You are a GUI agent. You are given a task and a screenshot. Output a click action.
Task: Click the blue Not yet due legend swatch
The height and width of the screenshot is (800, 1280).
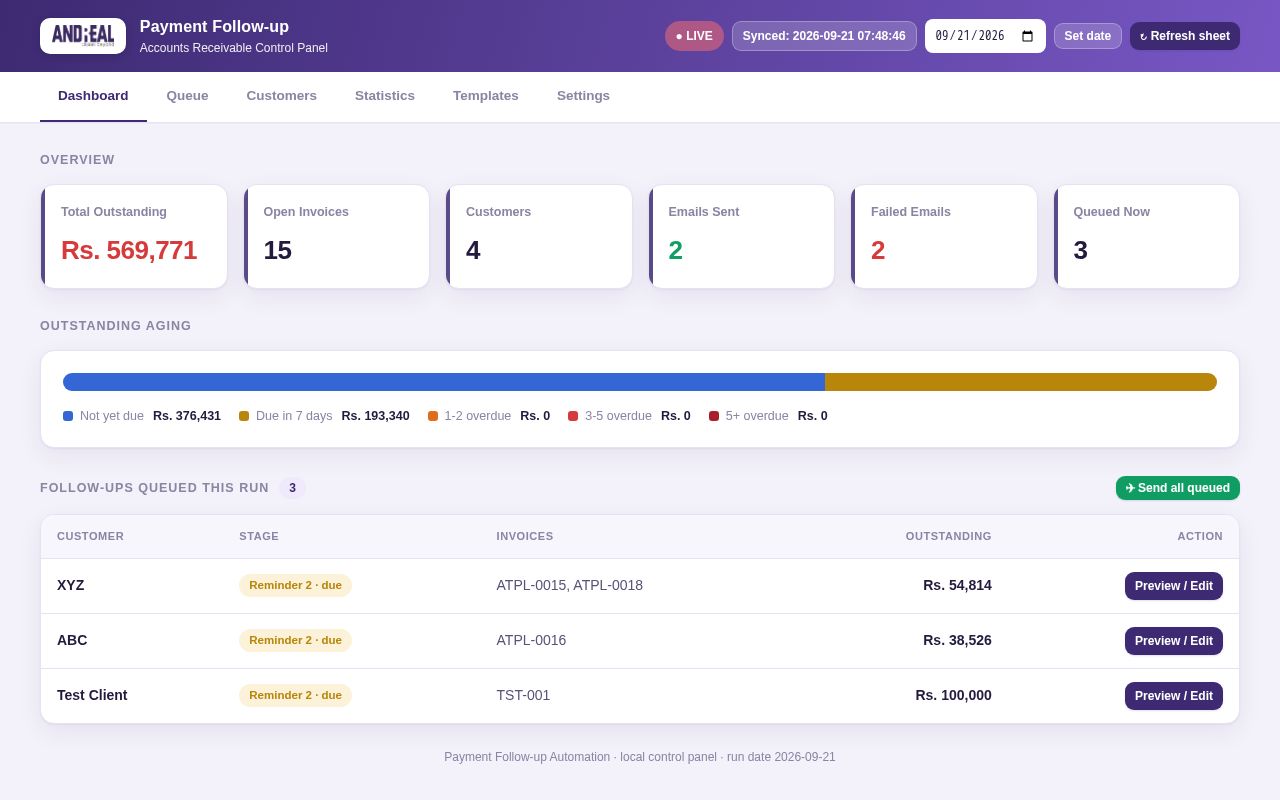coord(68,416)
